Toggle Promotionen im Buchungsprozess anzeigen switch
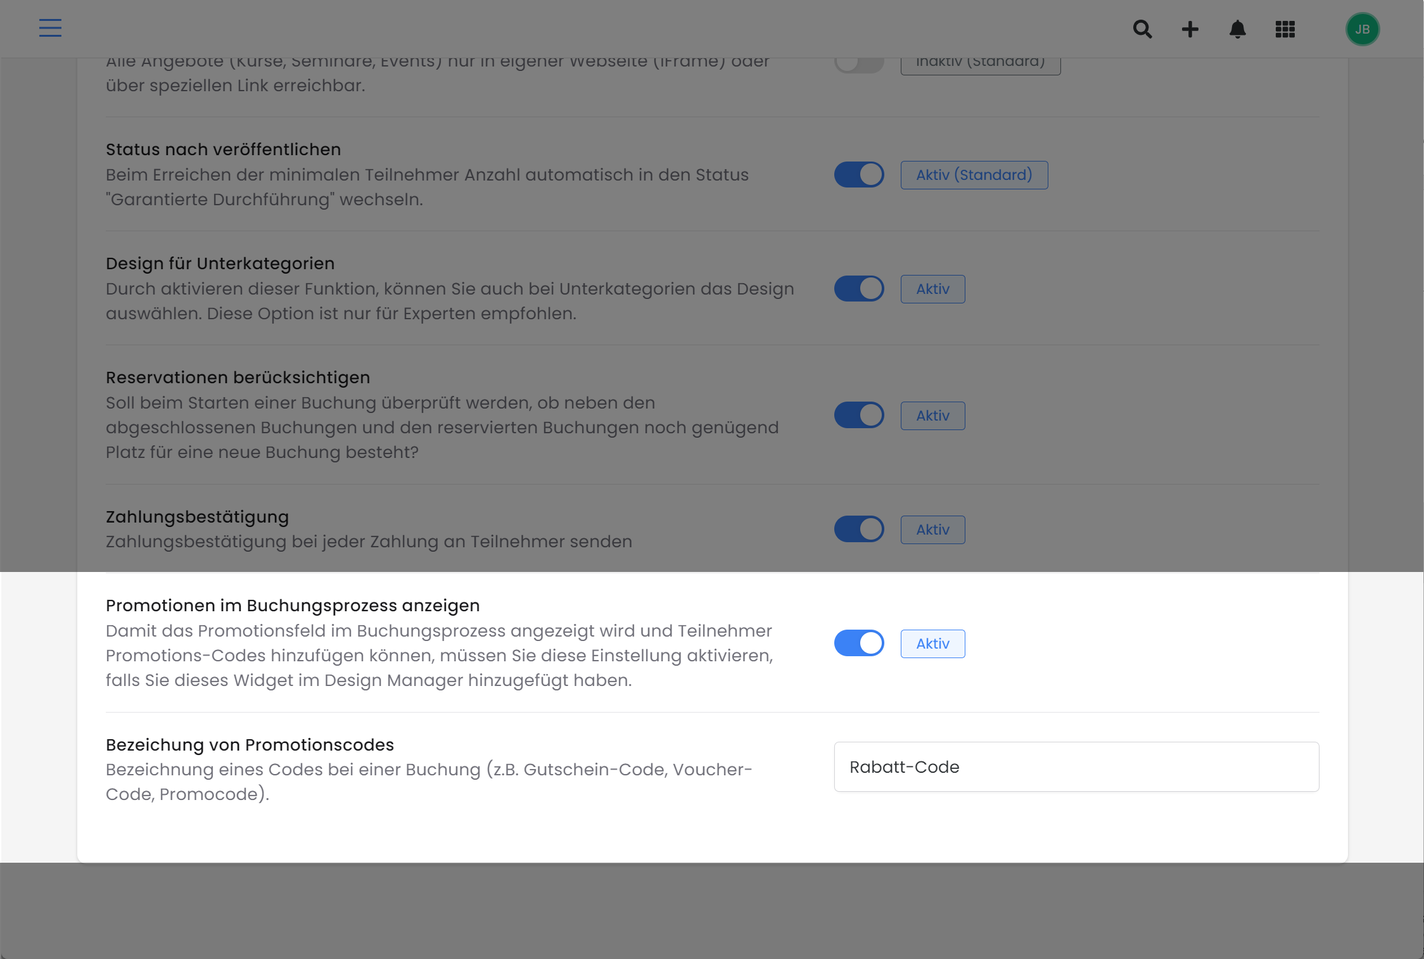 coord(859,643)
